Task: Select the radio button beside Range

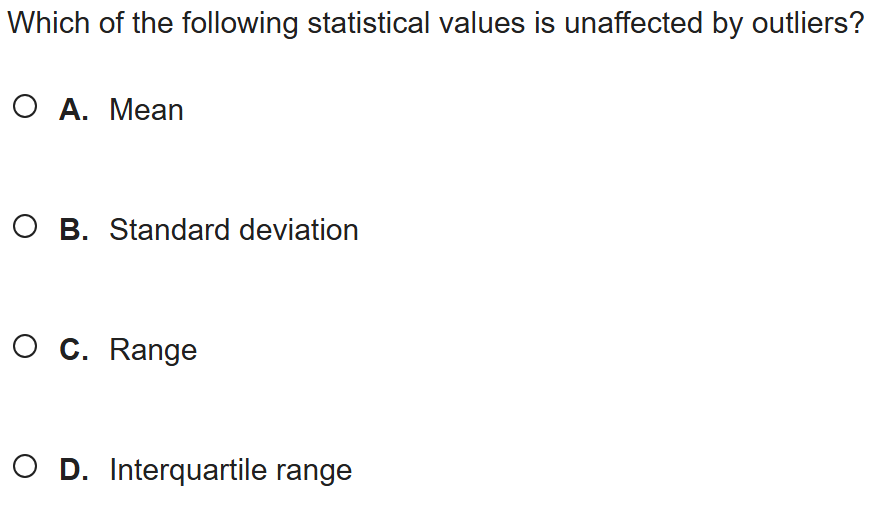Action: 27,348
